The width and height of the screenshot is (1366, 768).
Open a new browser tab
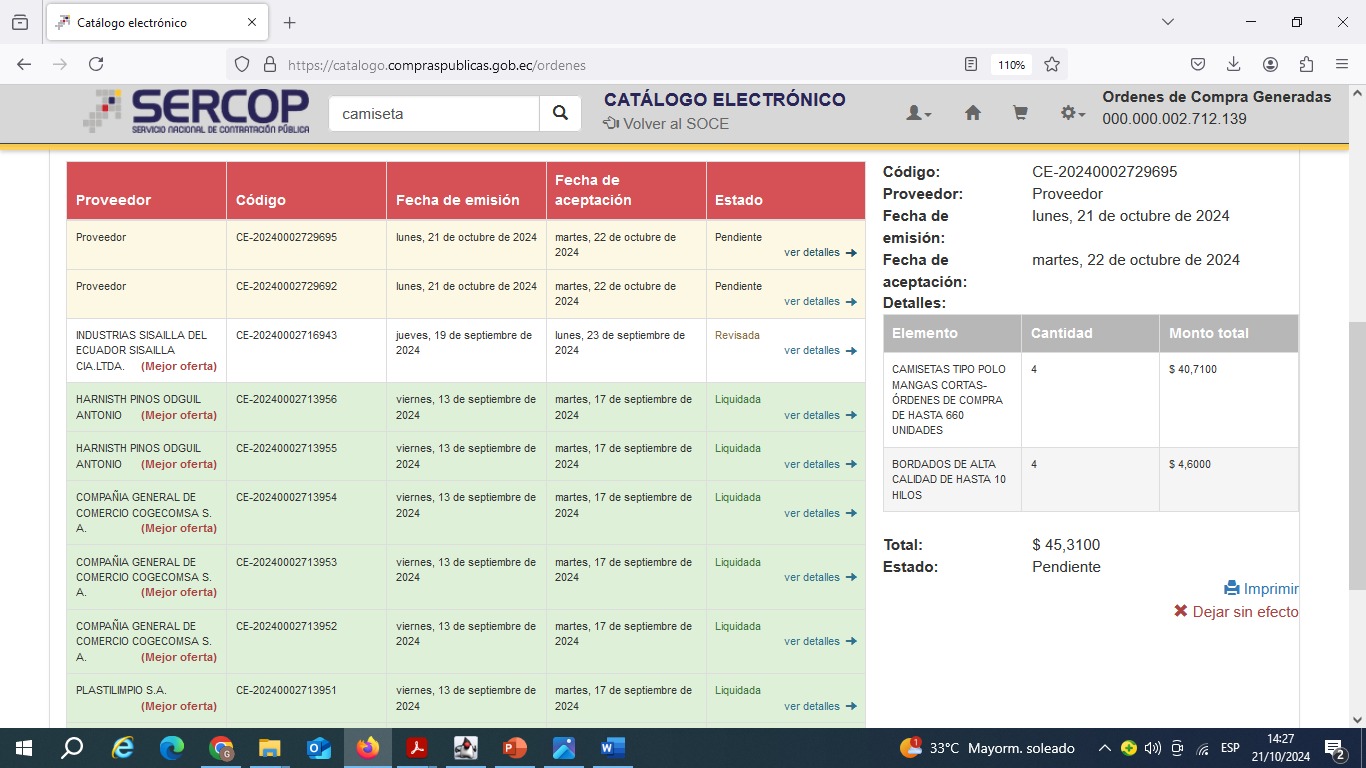coord(290,22)
